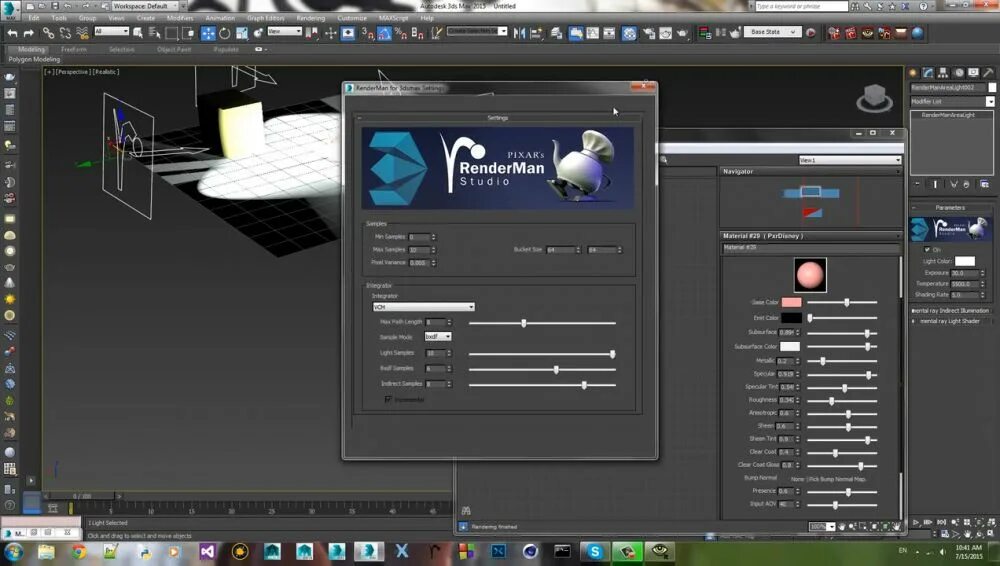This screenshot has width=1000, height=566.
Task: Click the Roughness slider in material panel
Action: point(842,401)
